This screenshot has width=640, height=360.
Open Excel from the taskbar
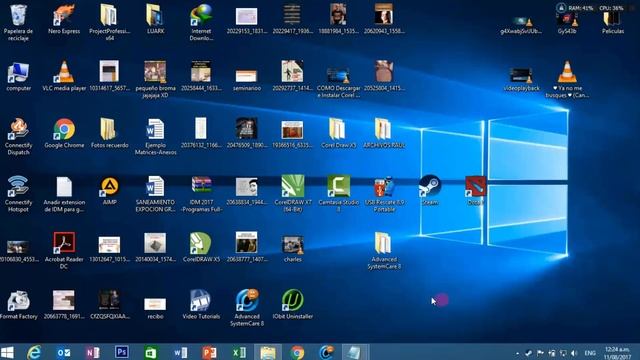(x=239, y=352)
